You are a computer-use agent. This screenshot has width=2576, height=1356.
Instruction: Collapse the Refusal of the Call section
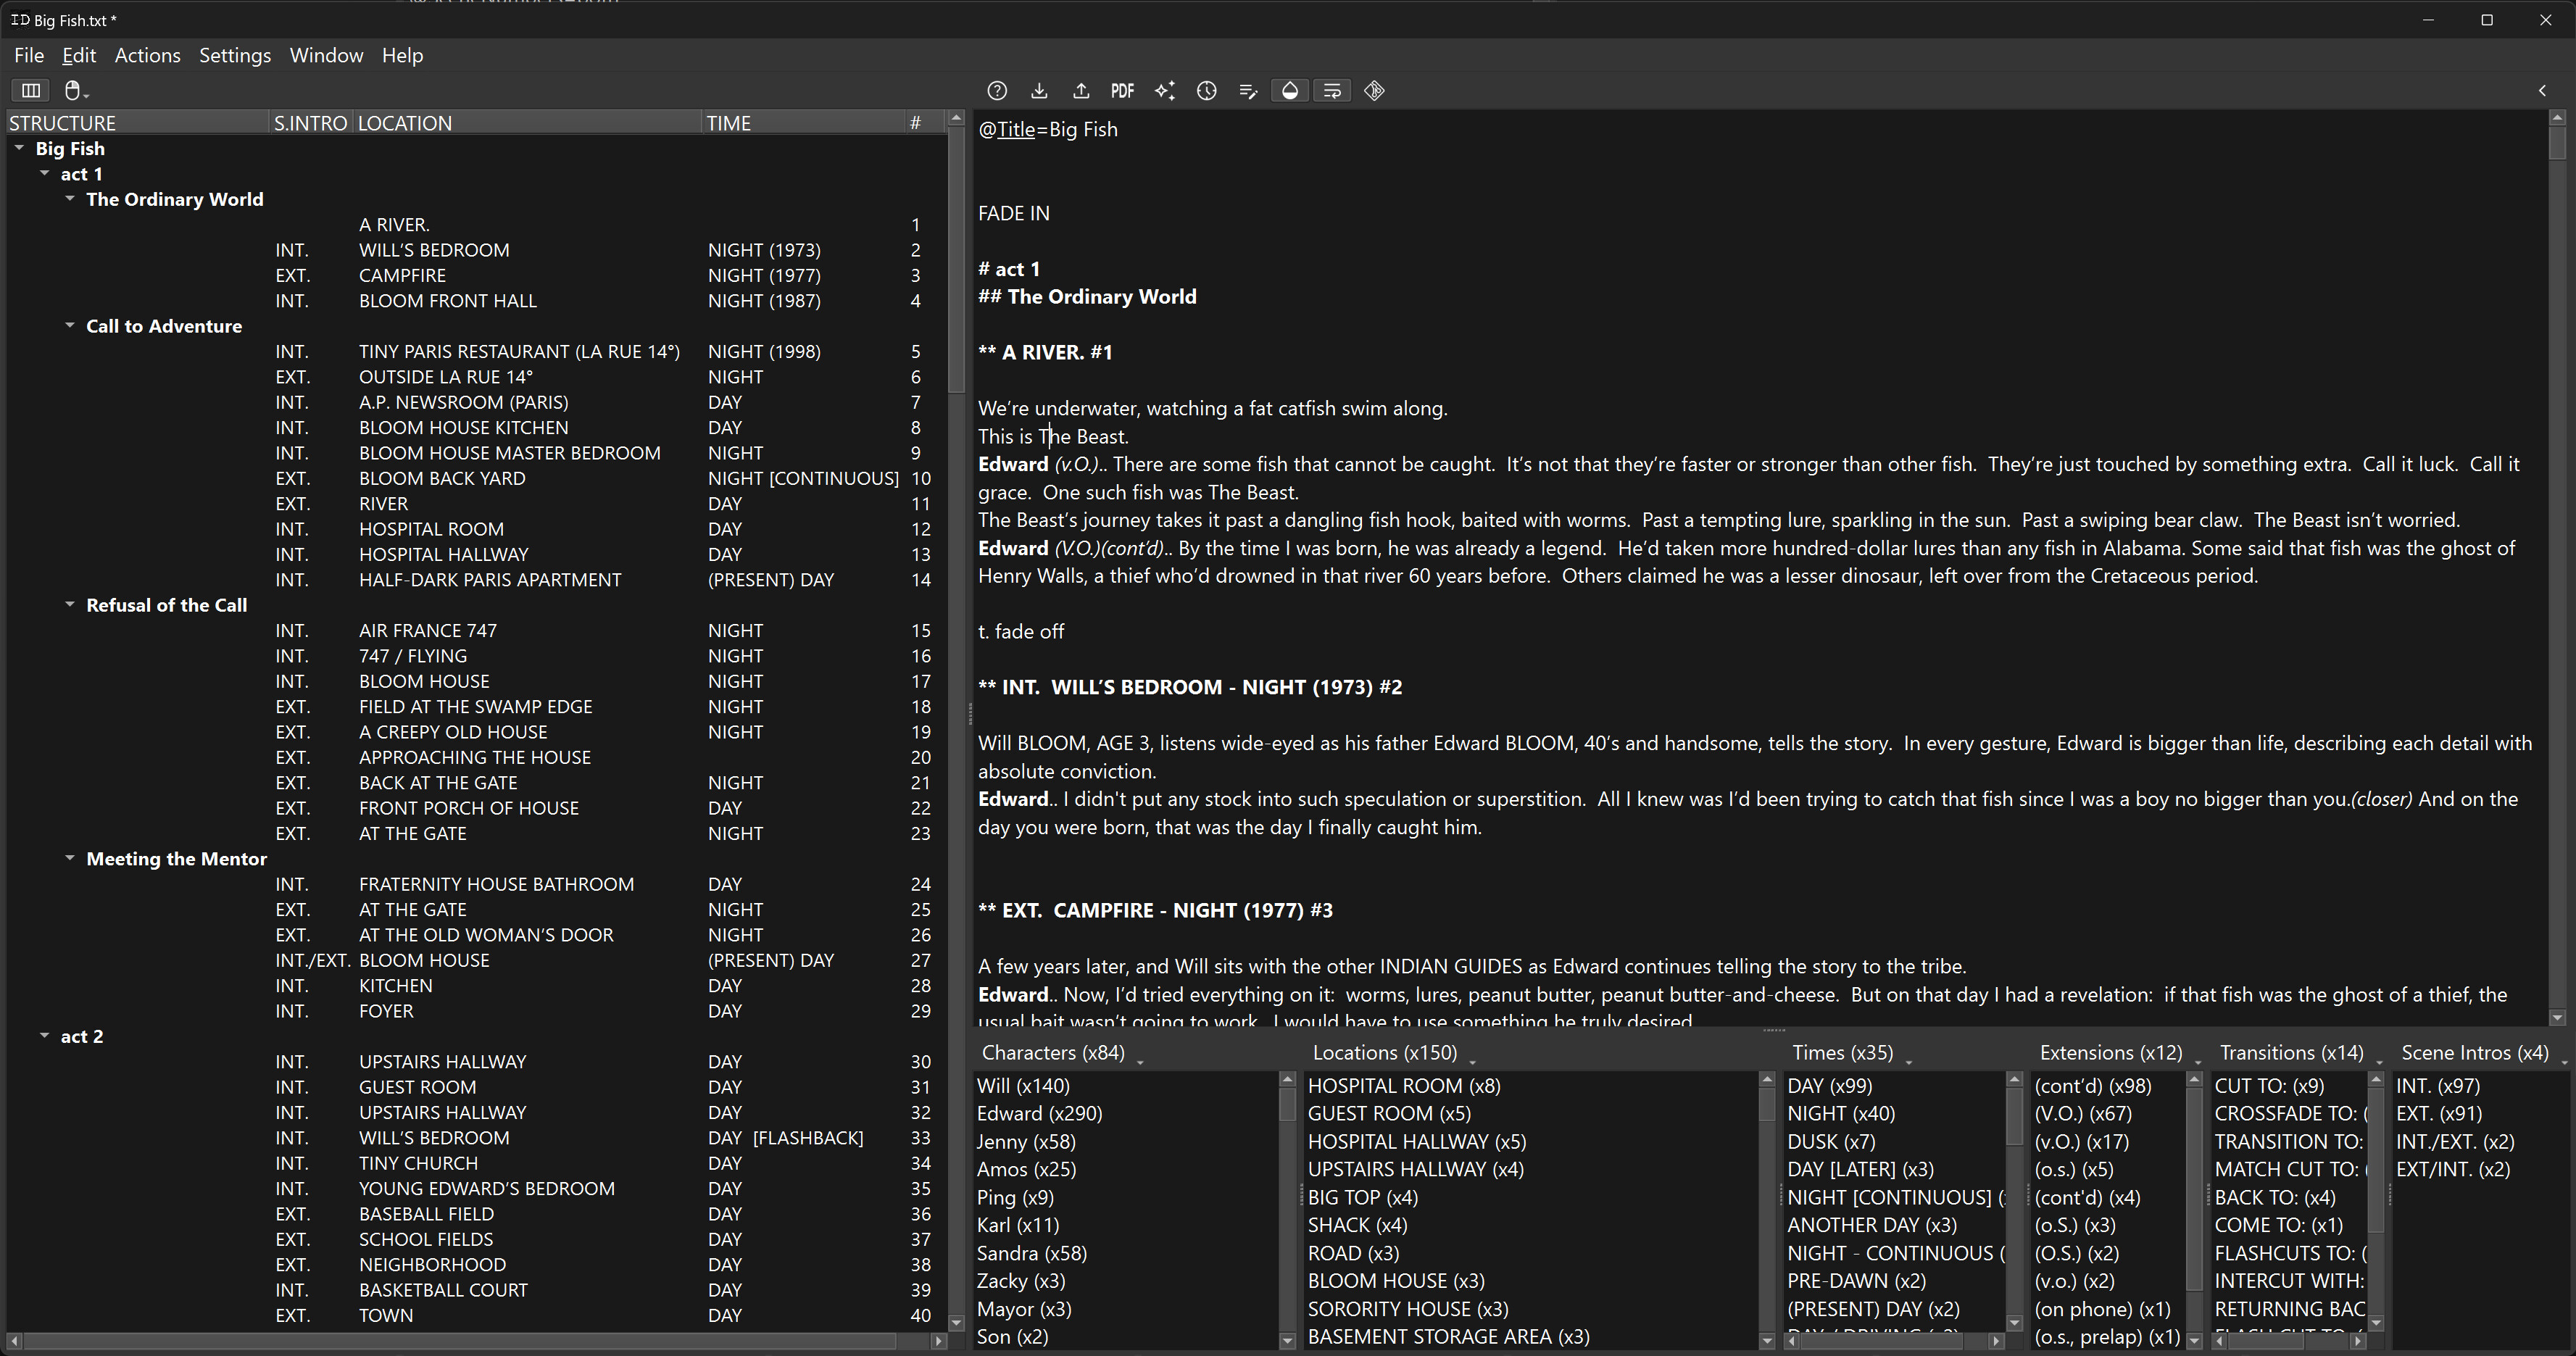[x=70, y=605]
